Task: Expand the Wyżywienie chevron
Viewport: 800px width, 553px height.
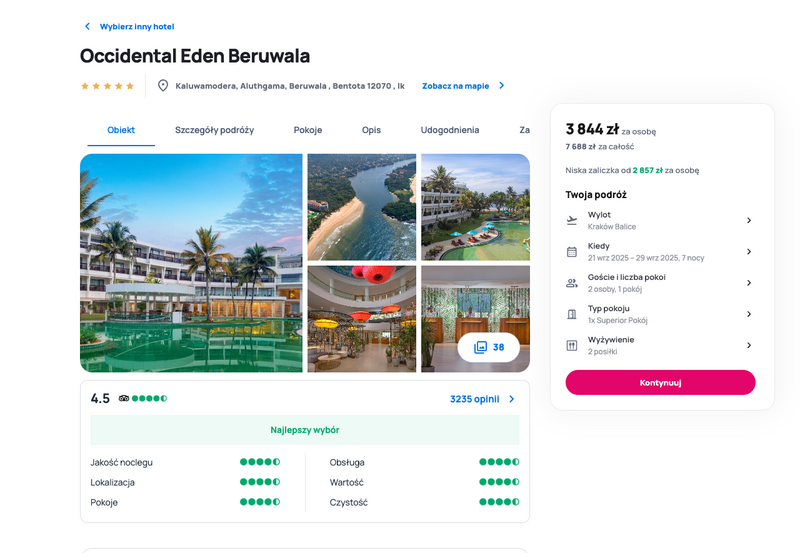Action: (749, 345)
